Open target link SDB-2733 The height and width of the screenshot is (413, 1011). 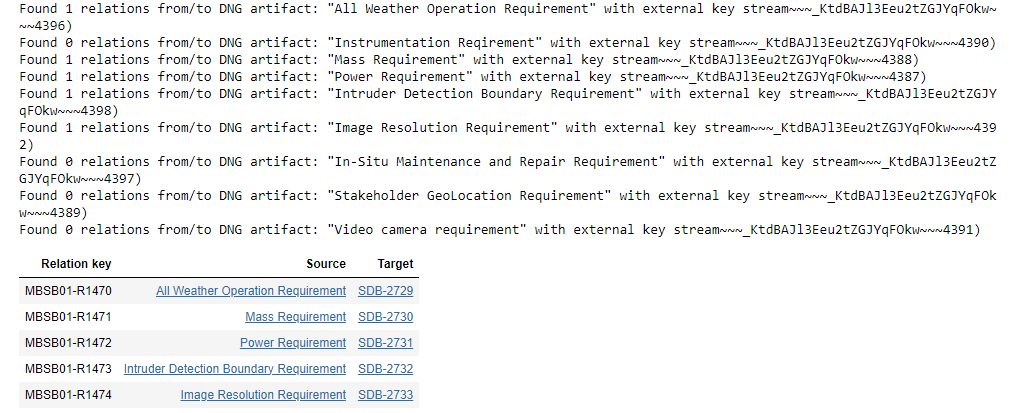point(385,395)
